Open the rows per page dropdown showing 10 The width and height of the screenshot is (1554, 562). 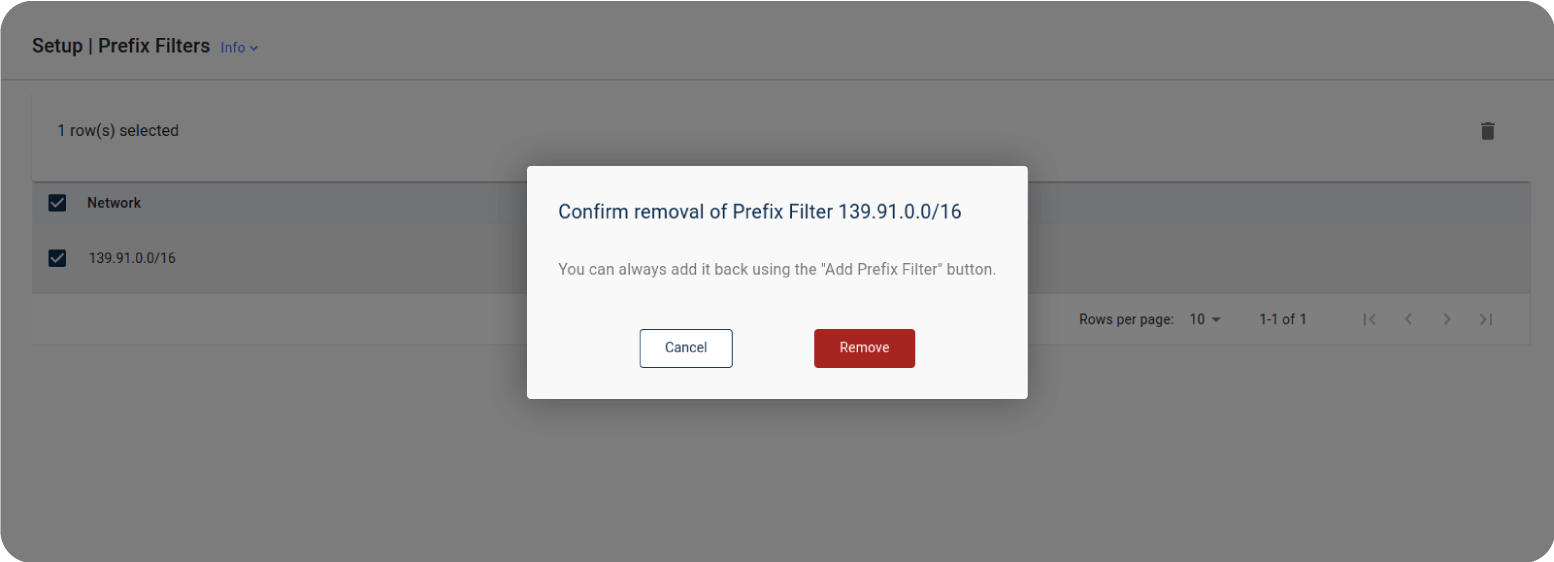[1205, 319]
